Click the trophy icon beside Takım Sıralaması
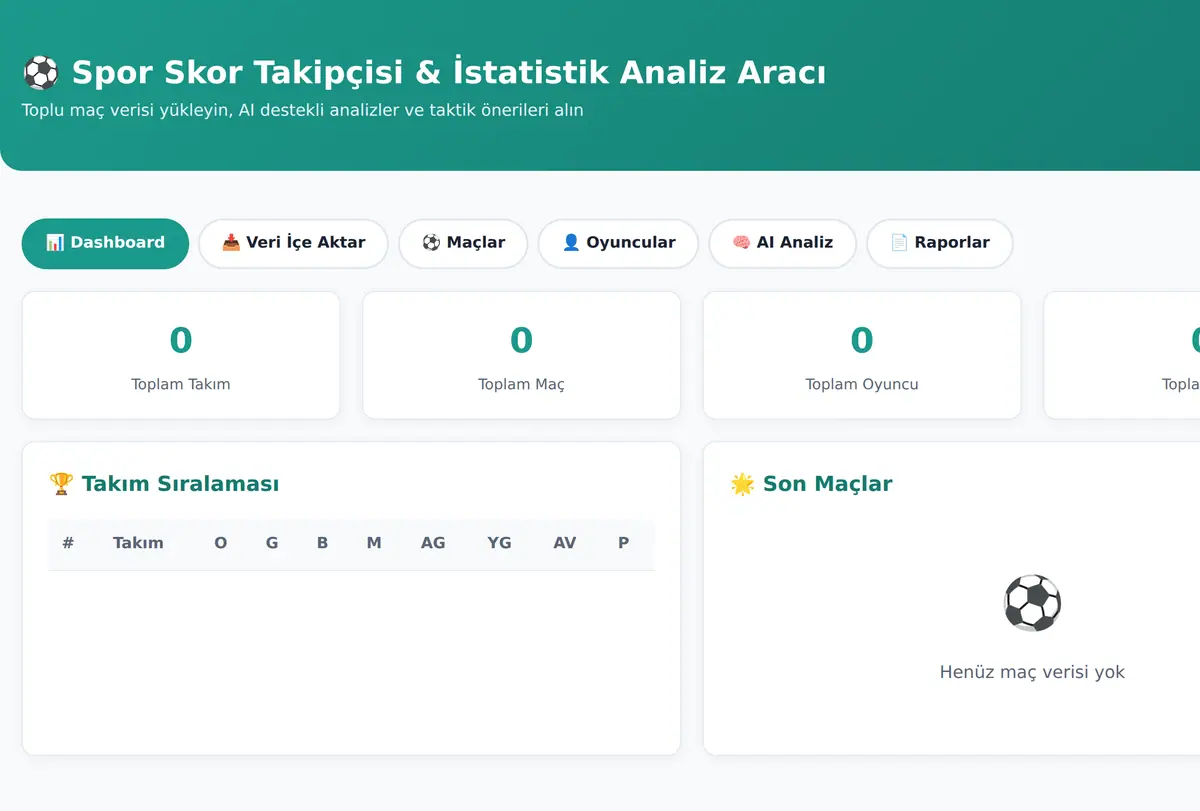The height and width of the screenshot is (811, 1200). tap(61, 484)
